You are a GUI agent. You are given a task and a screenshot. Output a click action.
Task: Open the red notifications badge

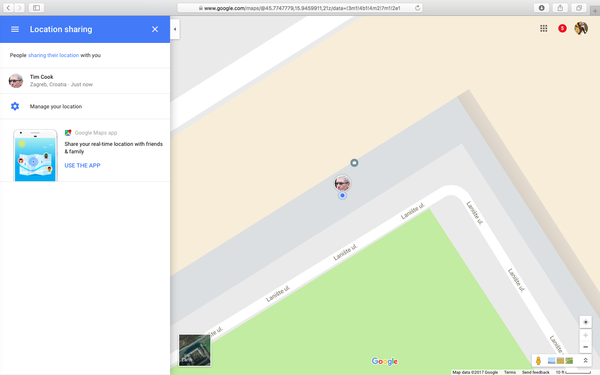(x=562, y=28)
